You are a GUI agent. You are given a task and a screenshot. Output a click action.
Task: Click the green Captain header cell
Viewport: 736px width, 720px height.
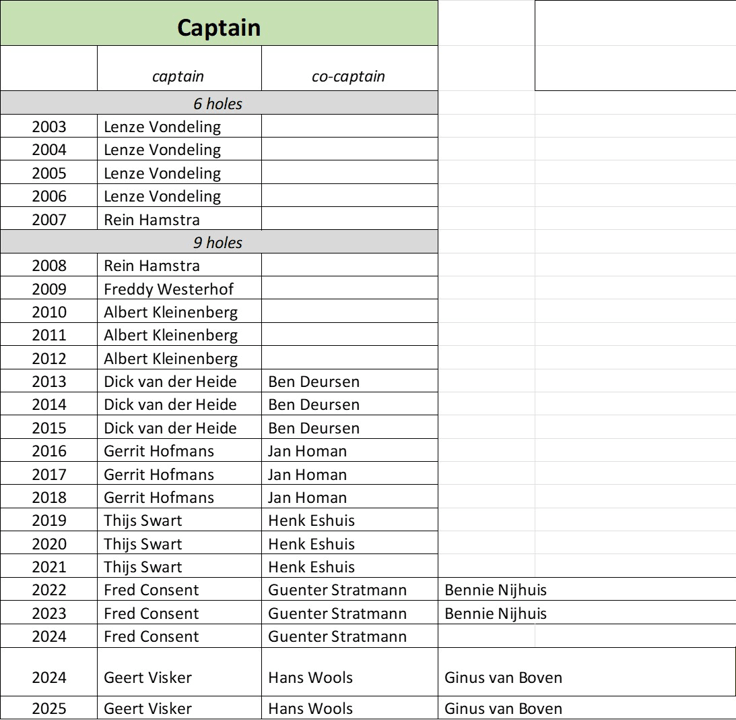[218, 27]
